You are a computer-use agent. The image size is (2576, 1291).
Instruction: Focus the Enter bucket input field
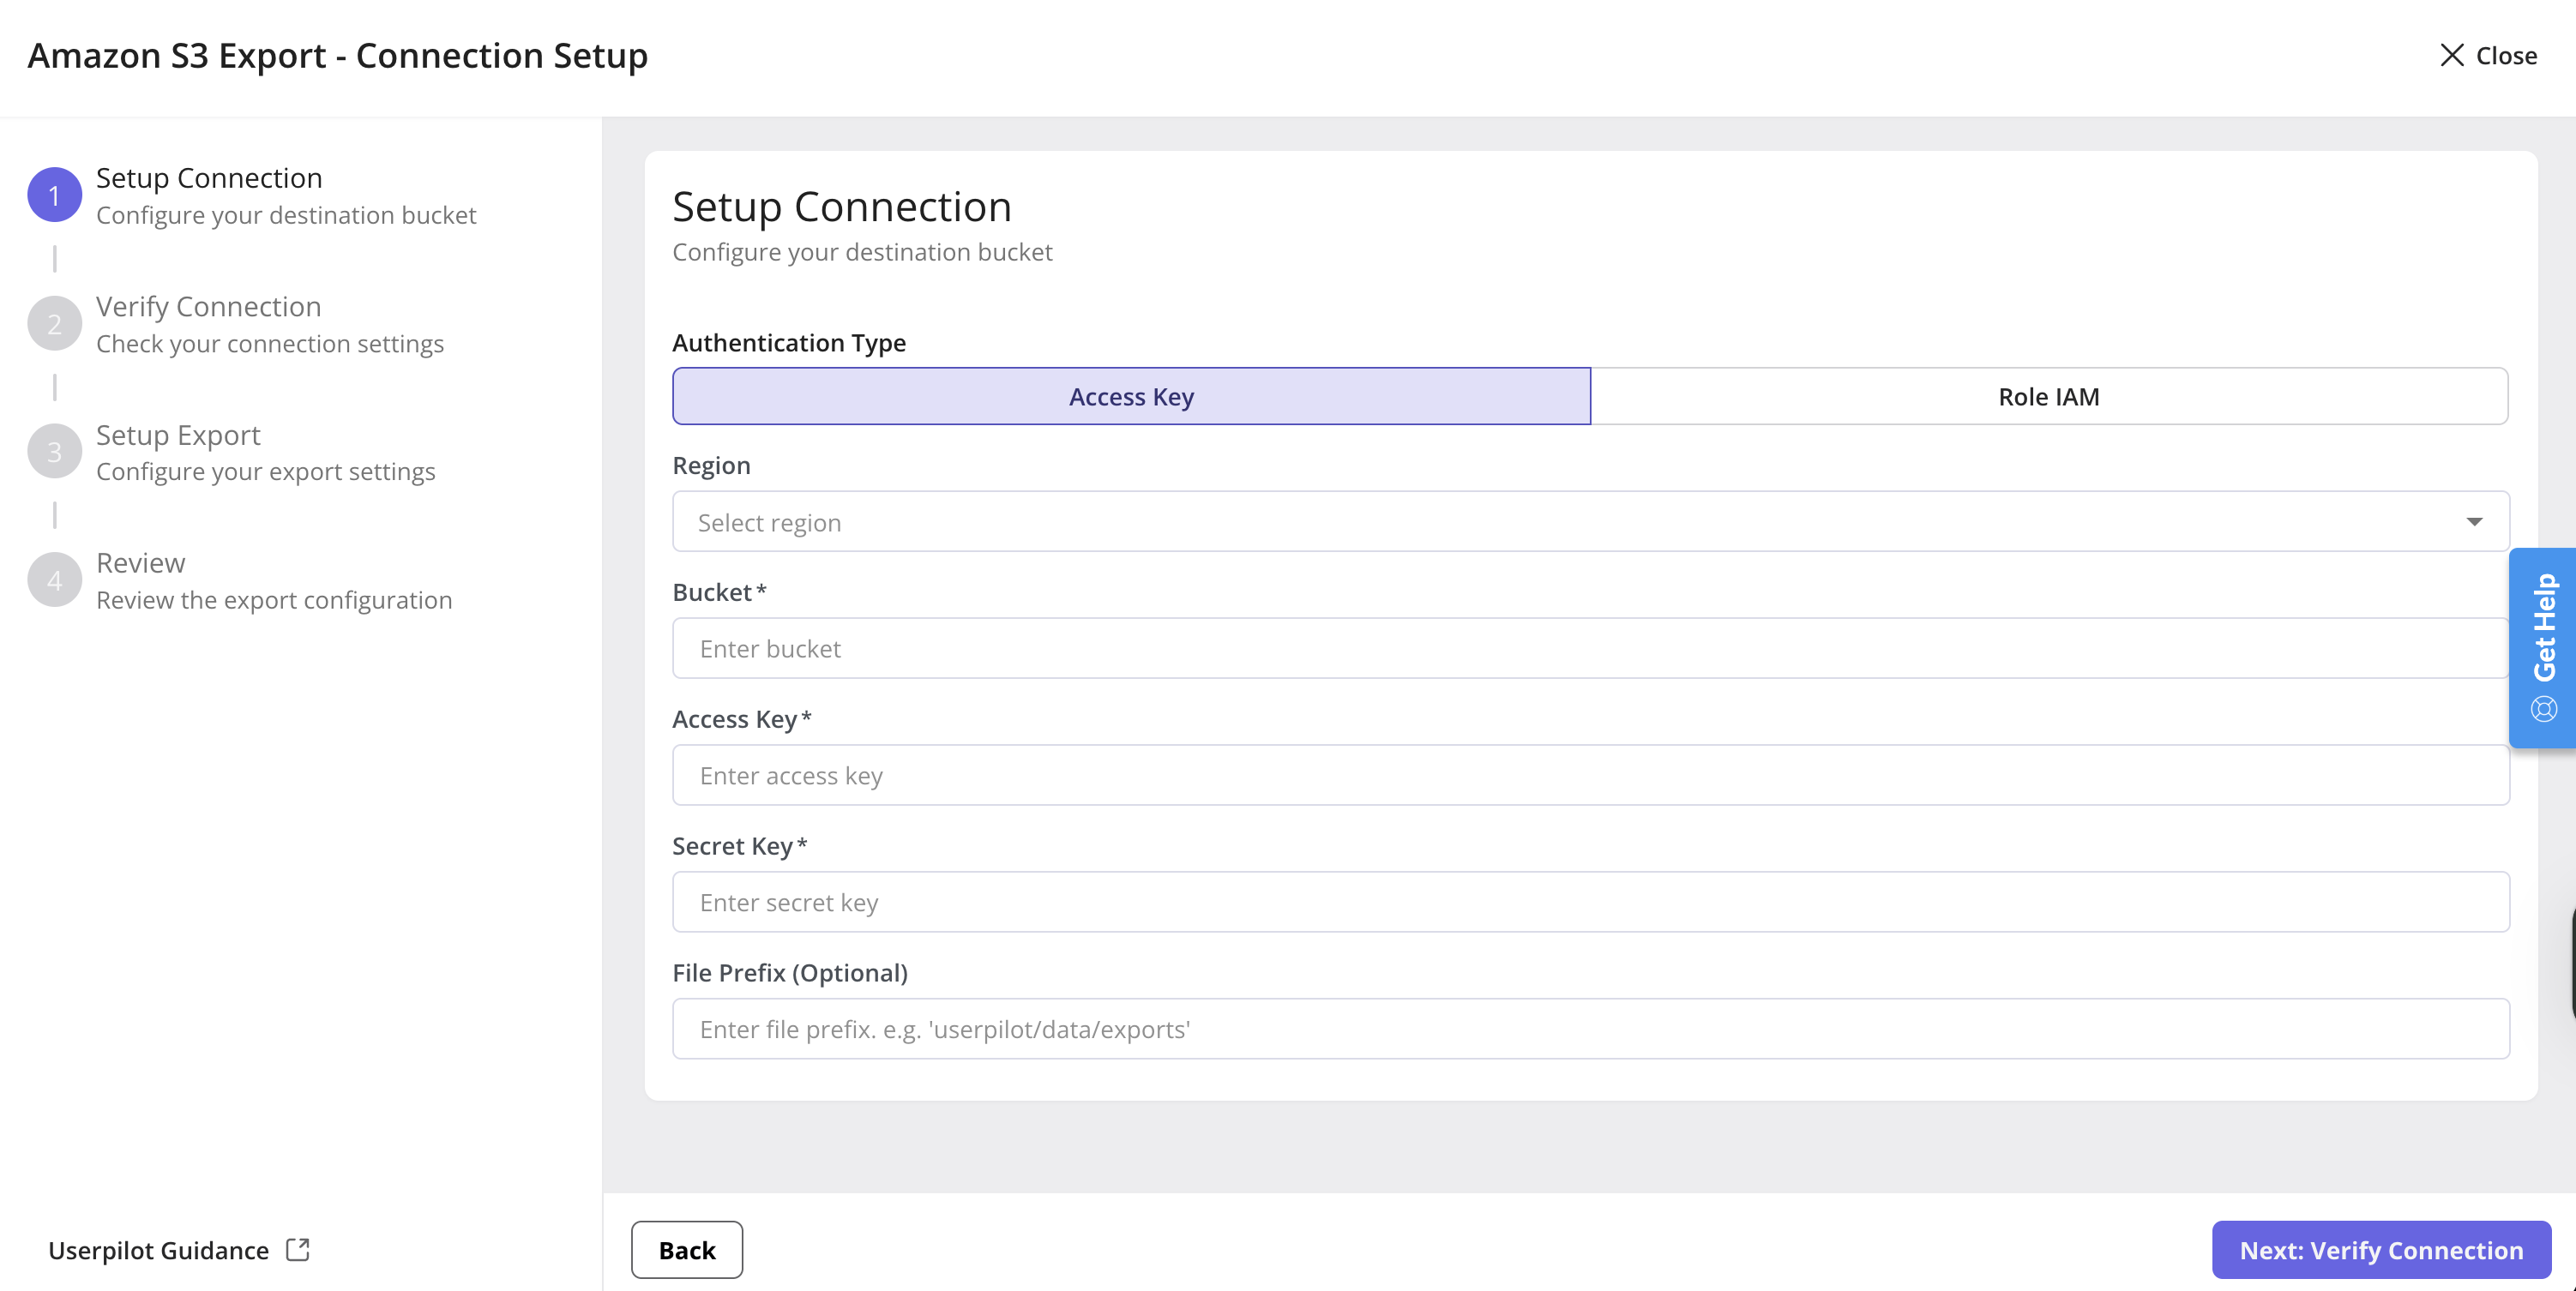click(x=1590, y=649)
